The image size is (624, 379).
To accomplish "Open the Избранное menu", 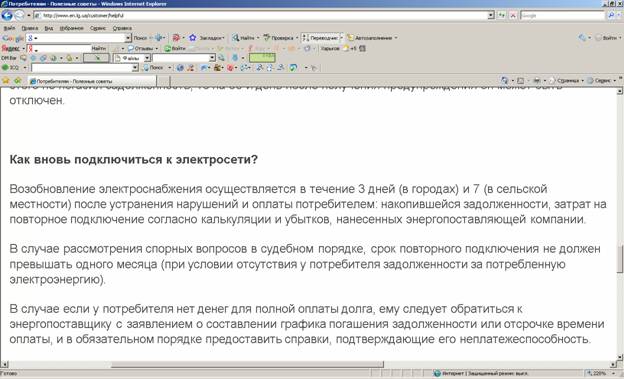I will pos(72,28).
